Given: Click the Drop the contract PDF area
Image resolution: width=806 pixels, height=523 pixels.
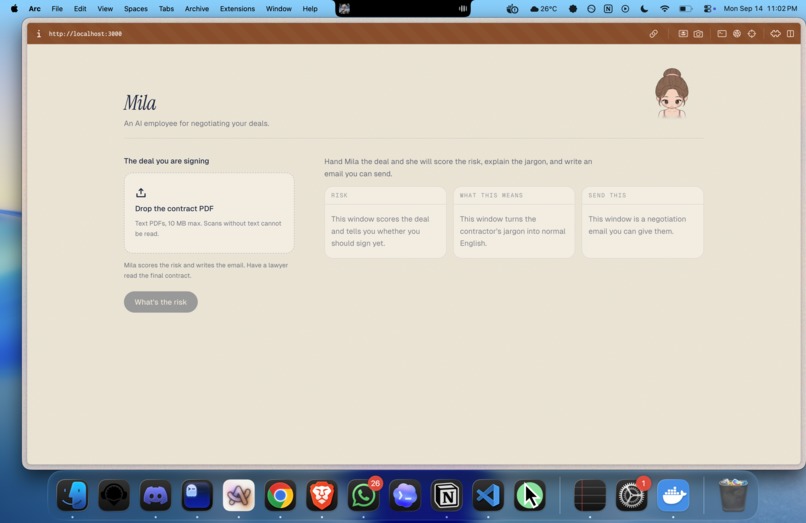Looking at the screenshot, I should (209, 213).
